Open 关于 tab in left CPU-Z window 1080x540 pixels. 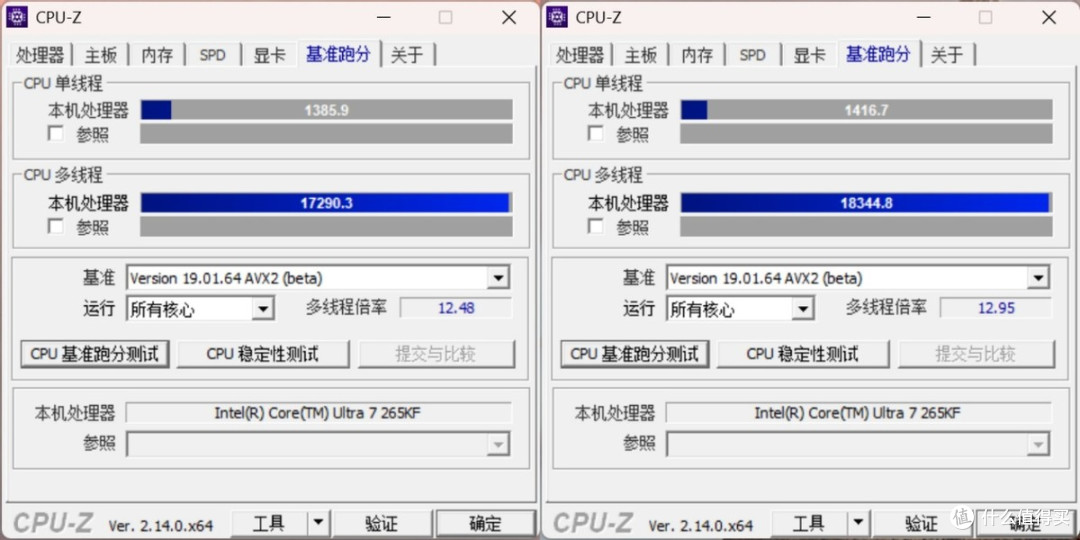(407, 55)
